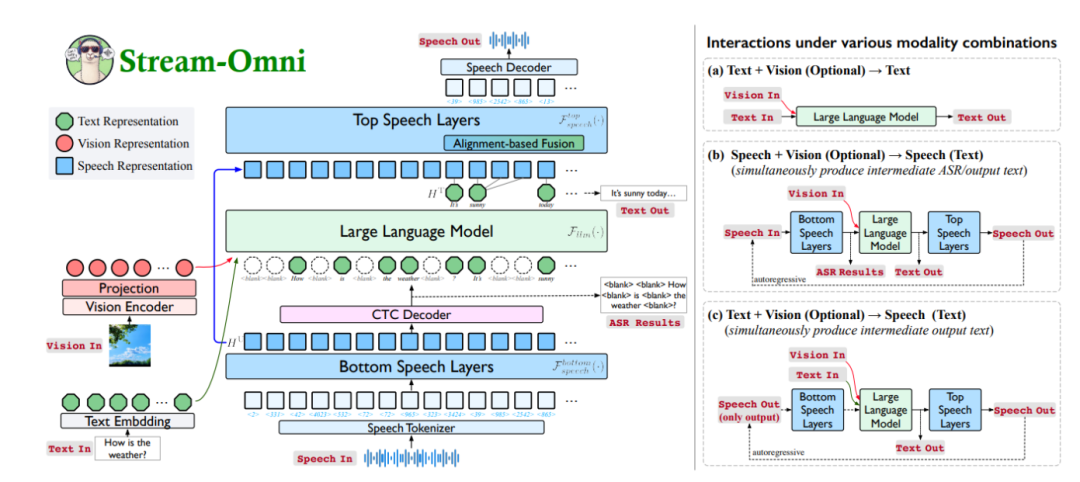
Task: Click the token square labeled <3424>
Action: coord(455,399)
